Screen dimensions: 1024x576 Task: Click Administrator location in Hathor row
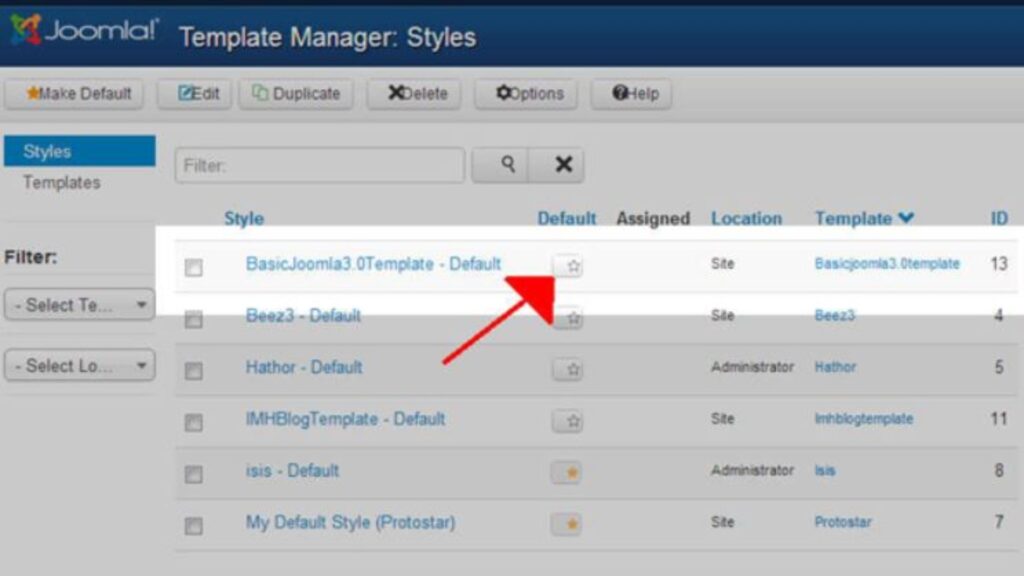pos(752,367)
